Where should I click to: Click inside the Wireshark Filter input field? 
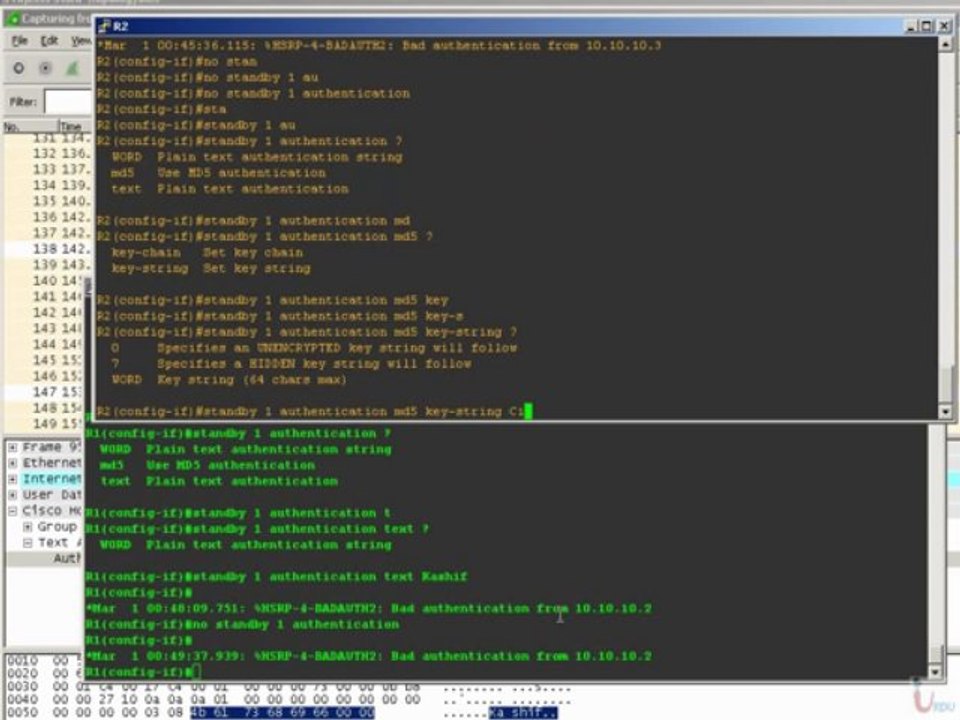pyautogui.click(x=69, y=102)
